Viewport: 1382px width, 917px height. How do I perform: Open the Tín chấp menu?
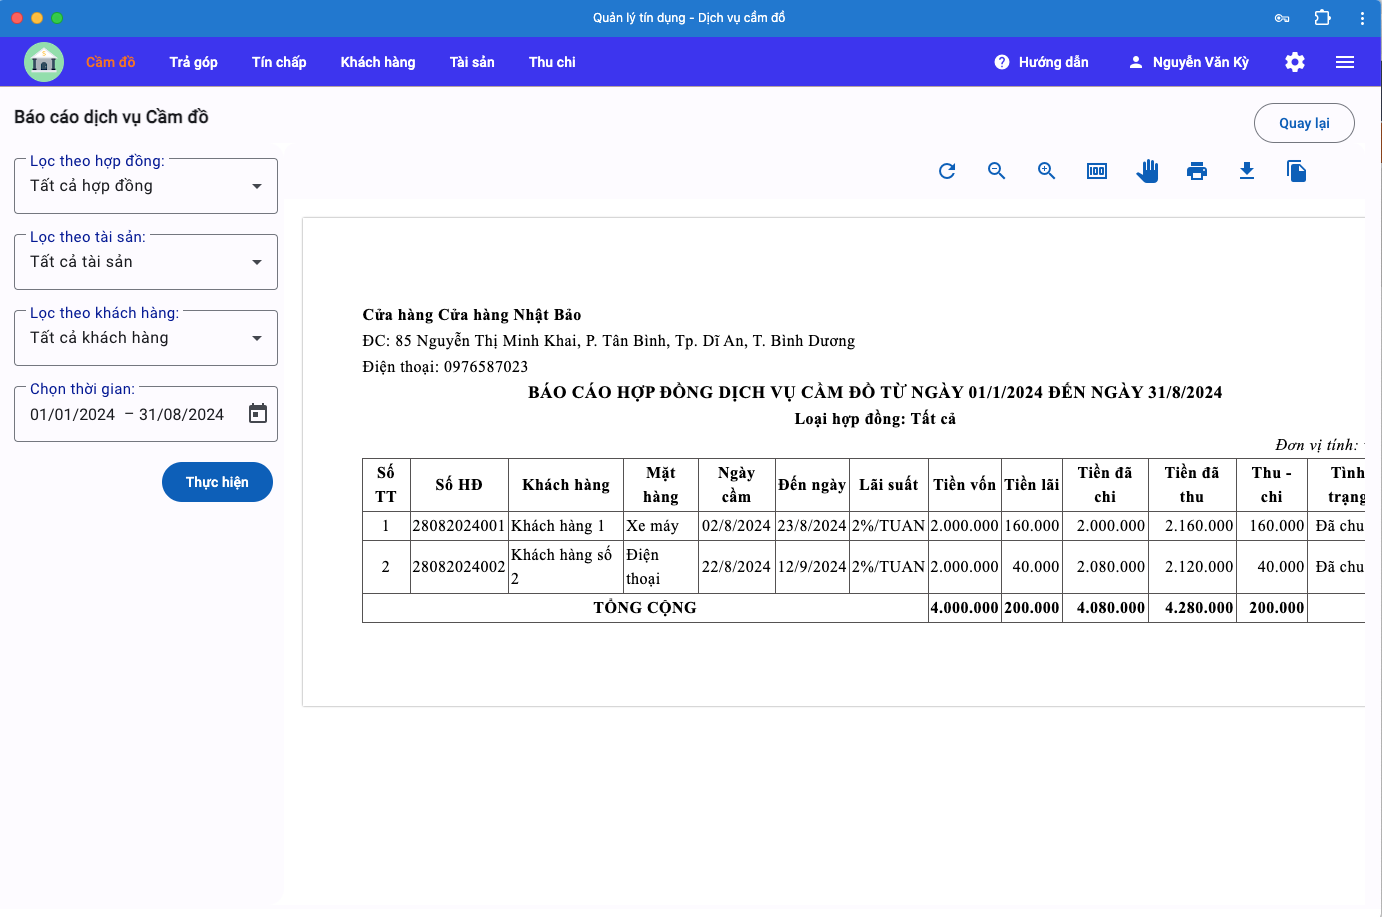[x=279, y=62]
